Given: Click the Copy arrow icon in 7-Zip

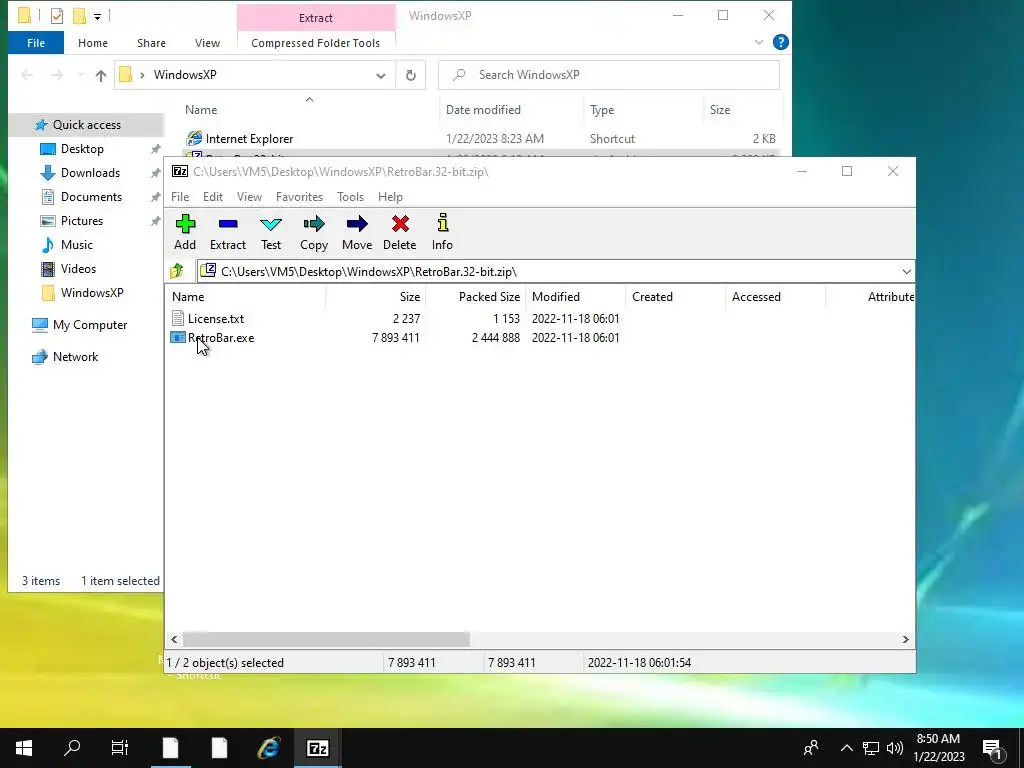Looking at the screenshot, I should point(313,224).
